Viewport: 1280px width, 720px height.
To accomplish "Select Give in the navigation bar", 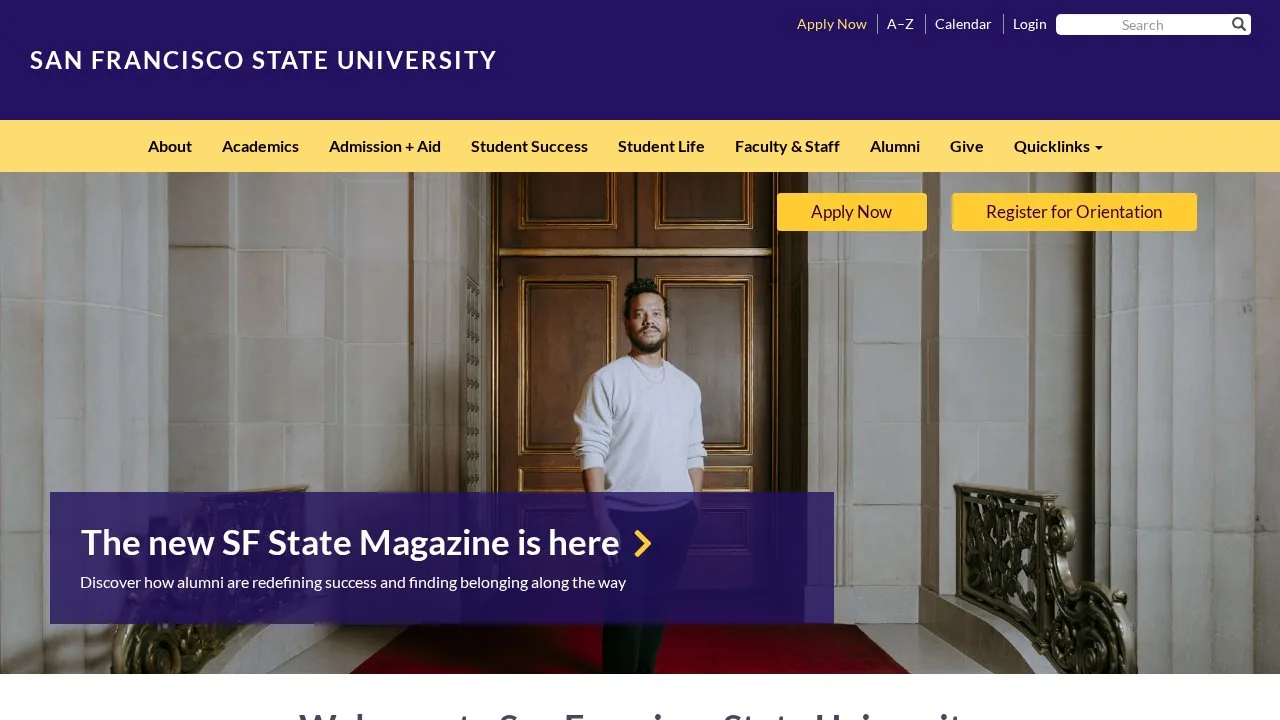I will pos(967,146).
